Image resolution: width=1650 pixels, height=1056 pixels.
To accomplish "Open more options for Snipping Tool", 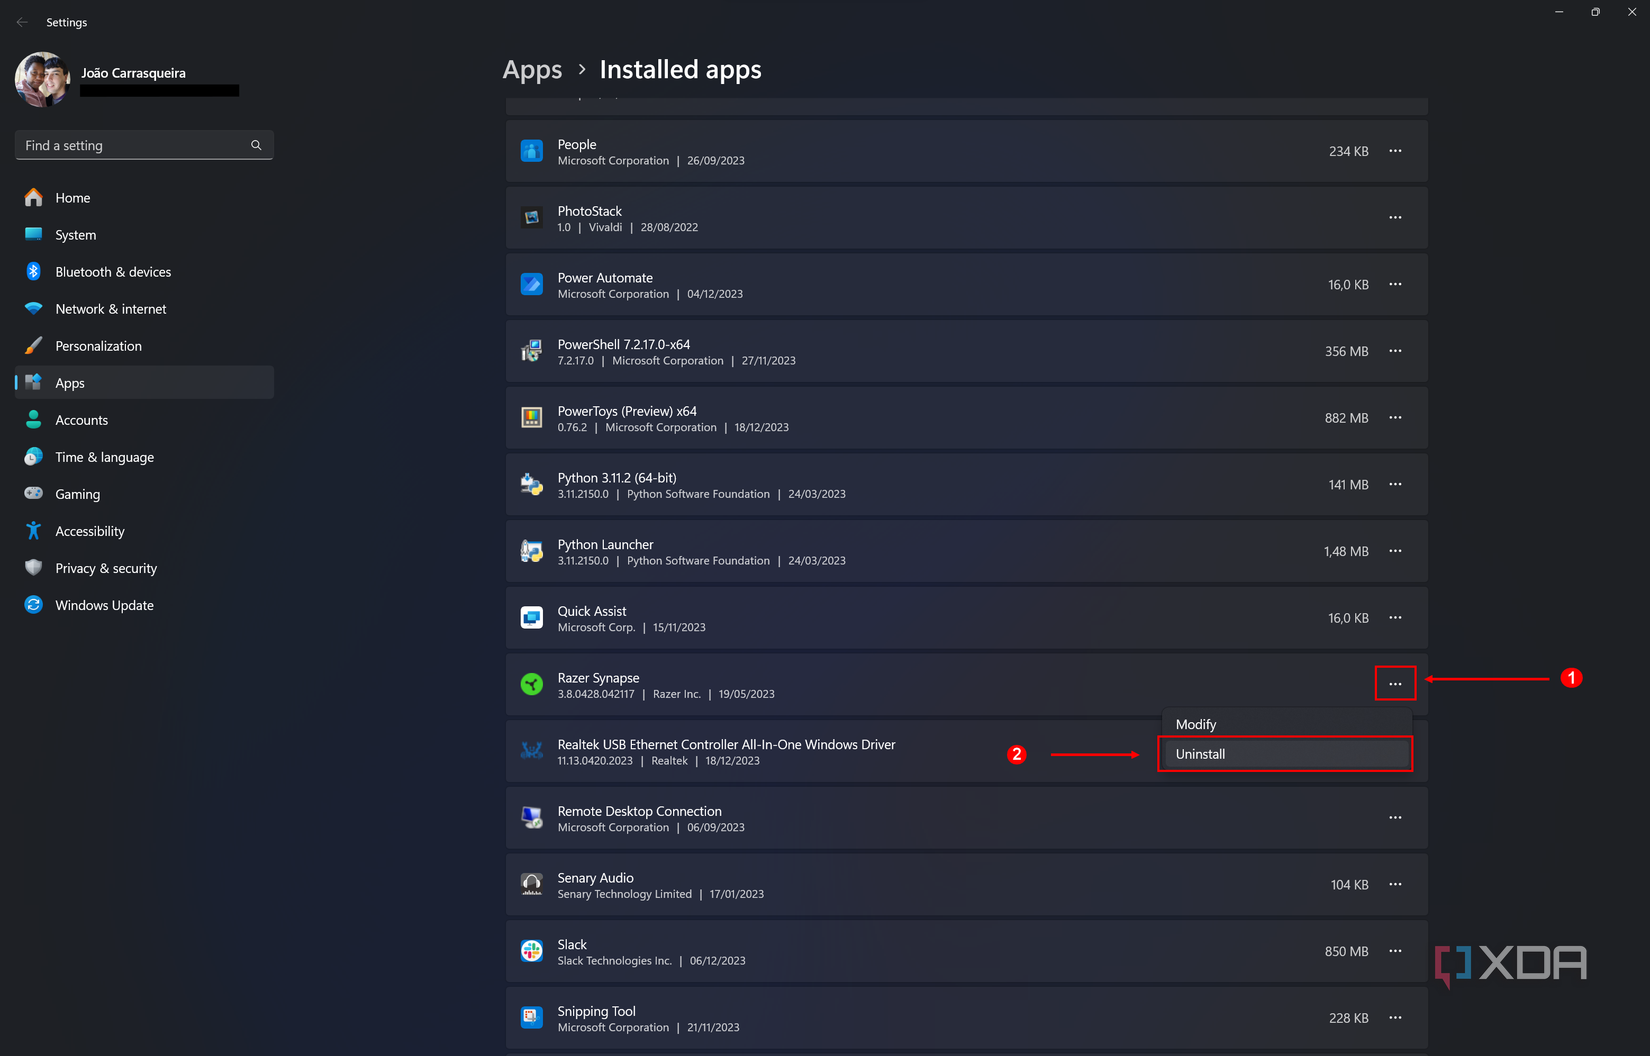I will (x=1395, y=1018).
